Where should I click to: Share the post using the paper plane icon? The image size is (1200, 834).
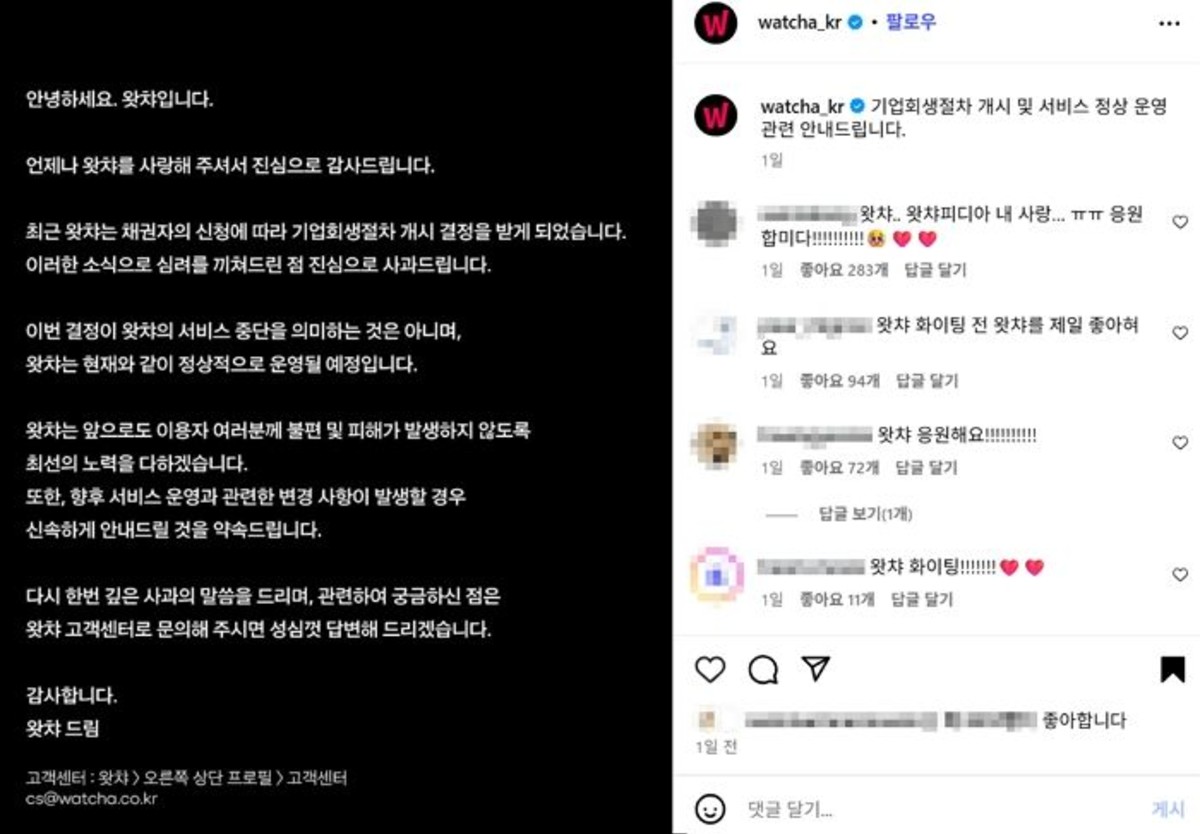tap(817, 669)
